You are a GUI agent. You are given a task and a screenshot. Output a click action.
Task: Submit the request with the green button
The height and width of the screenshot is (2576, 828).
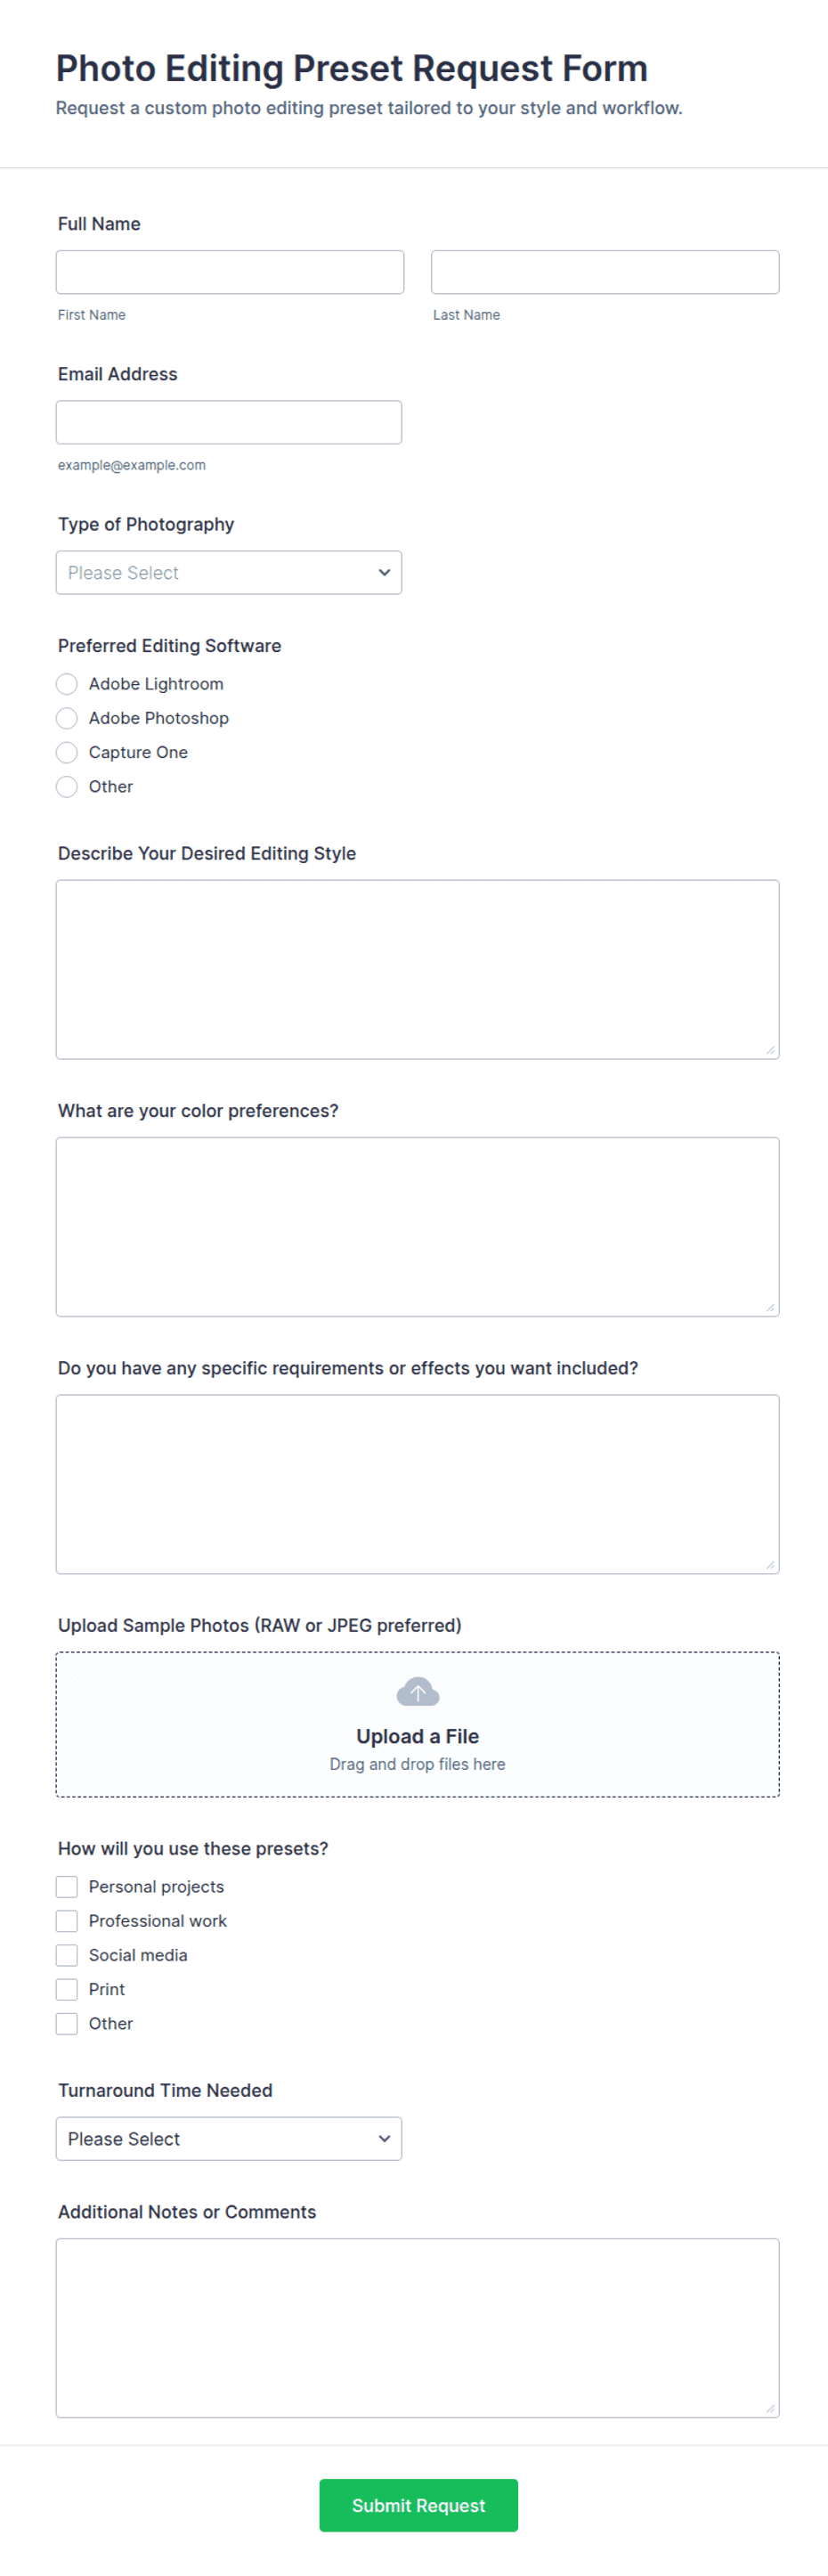coord(418,2504)
